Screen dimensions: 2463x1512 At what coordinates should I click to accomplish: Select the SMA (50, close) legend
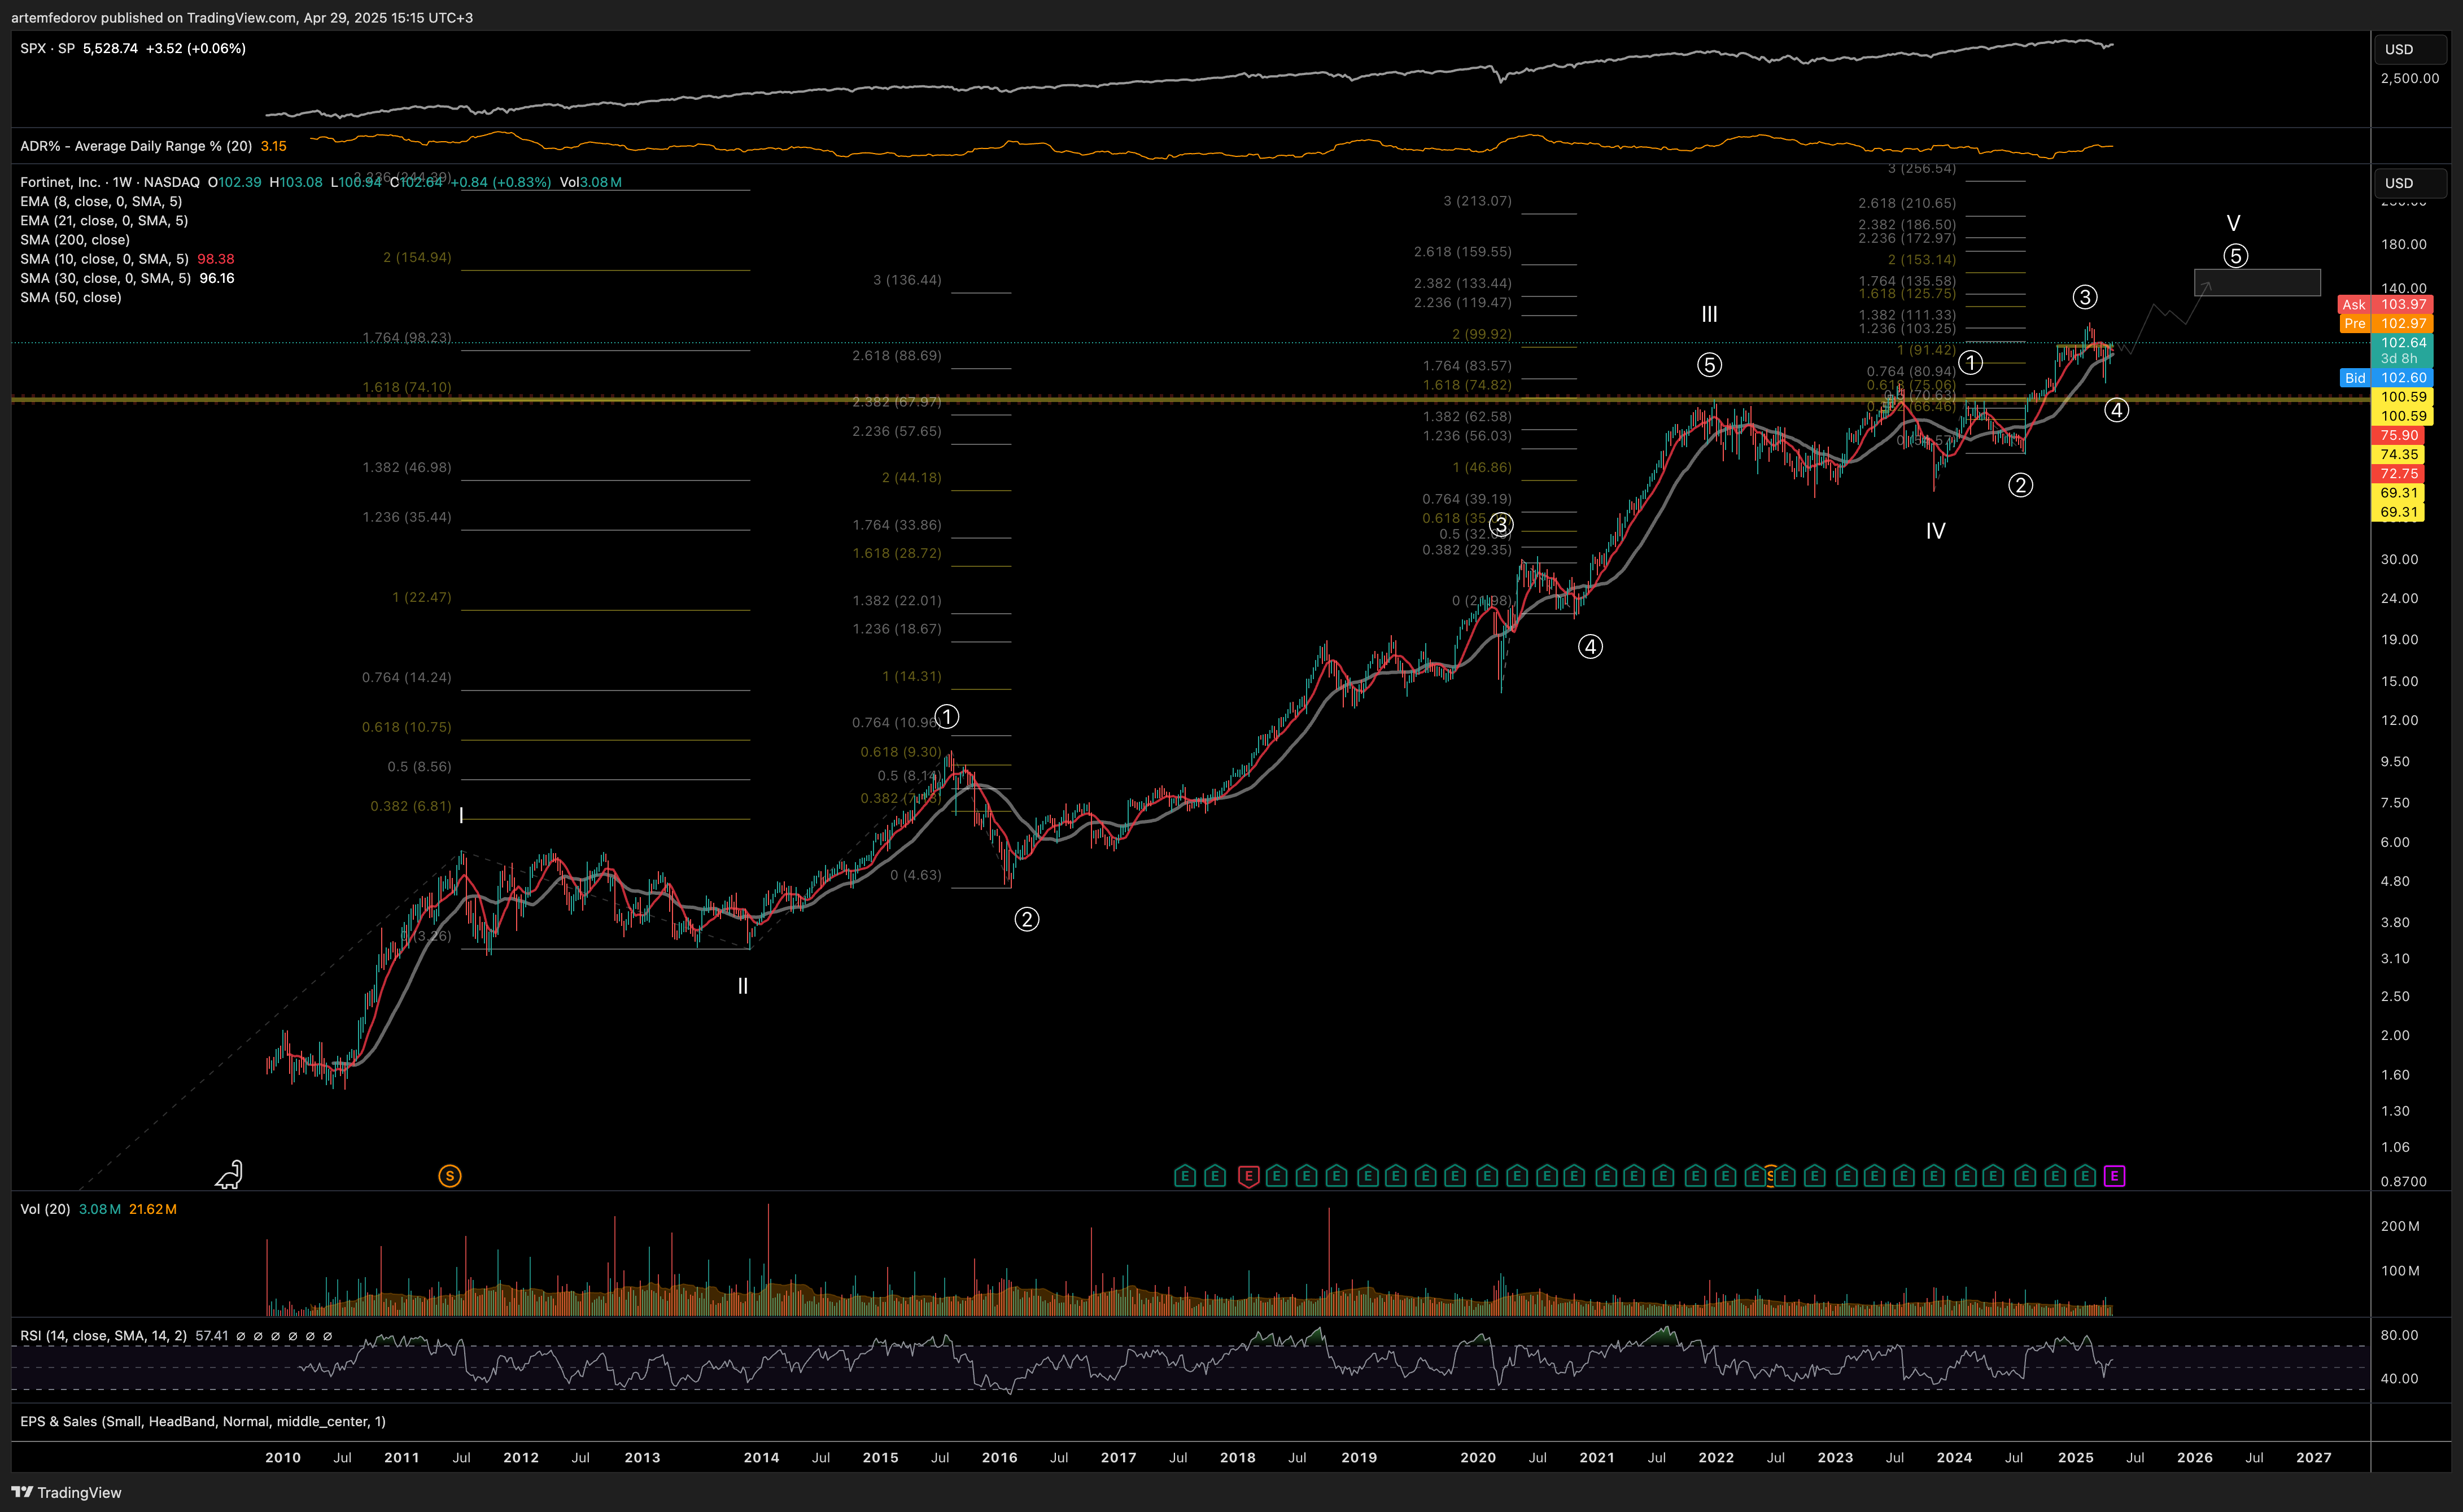click(x=71, y=297)
